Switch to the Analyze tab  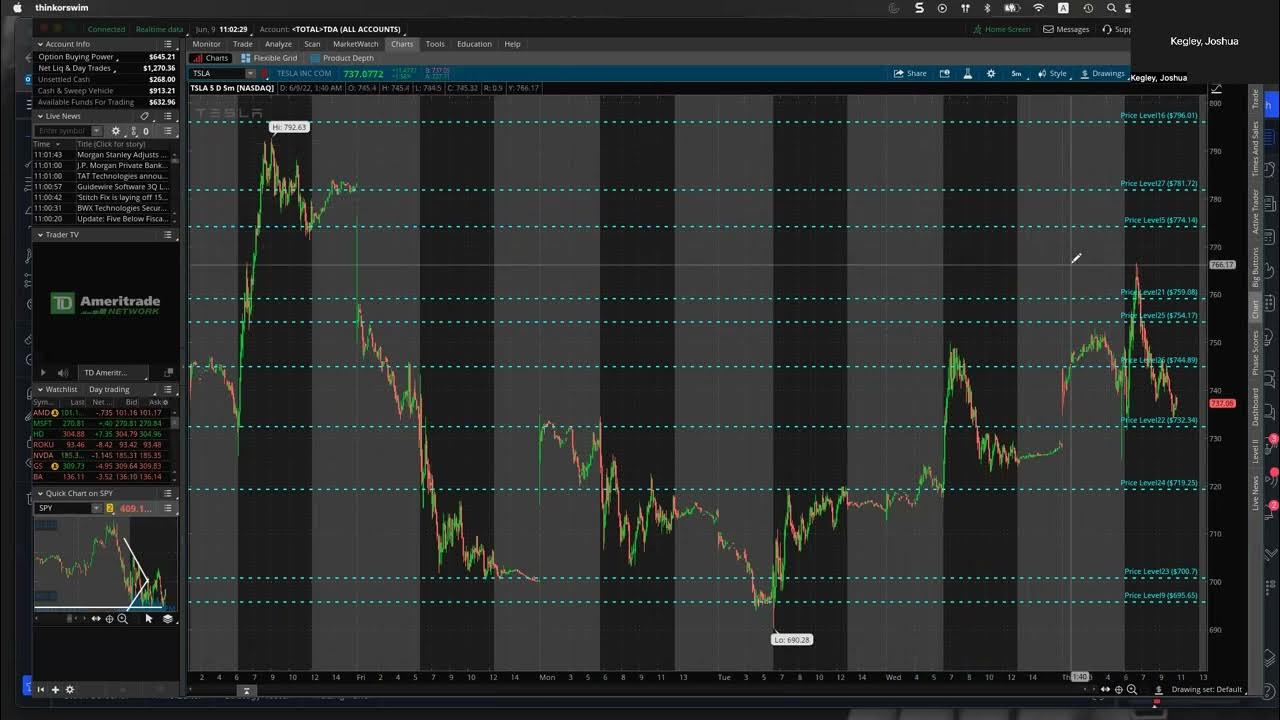pos(278,44)
